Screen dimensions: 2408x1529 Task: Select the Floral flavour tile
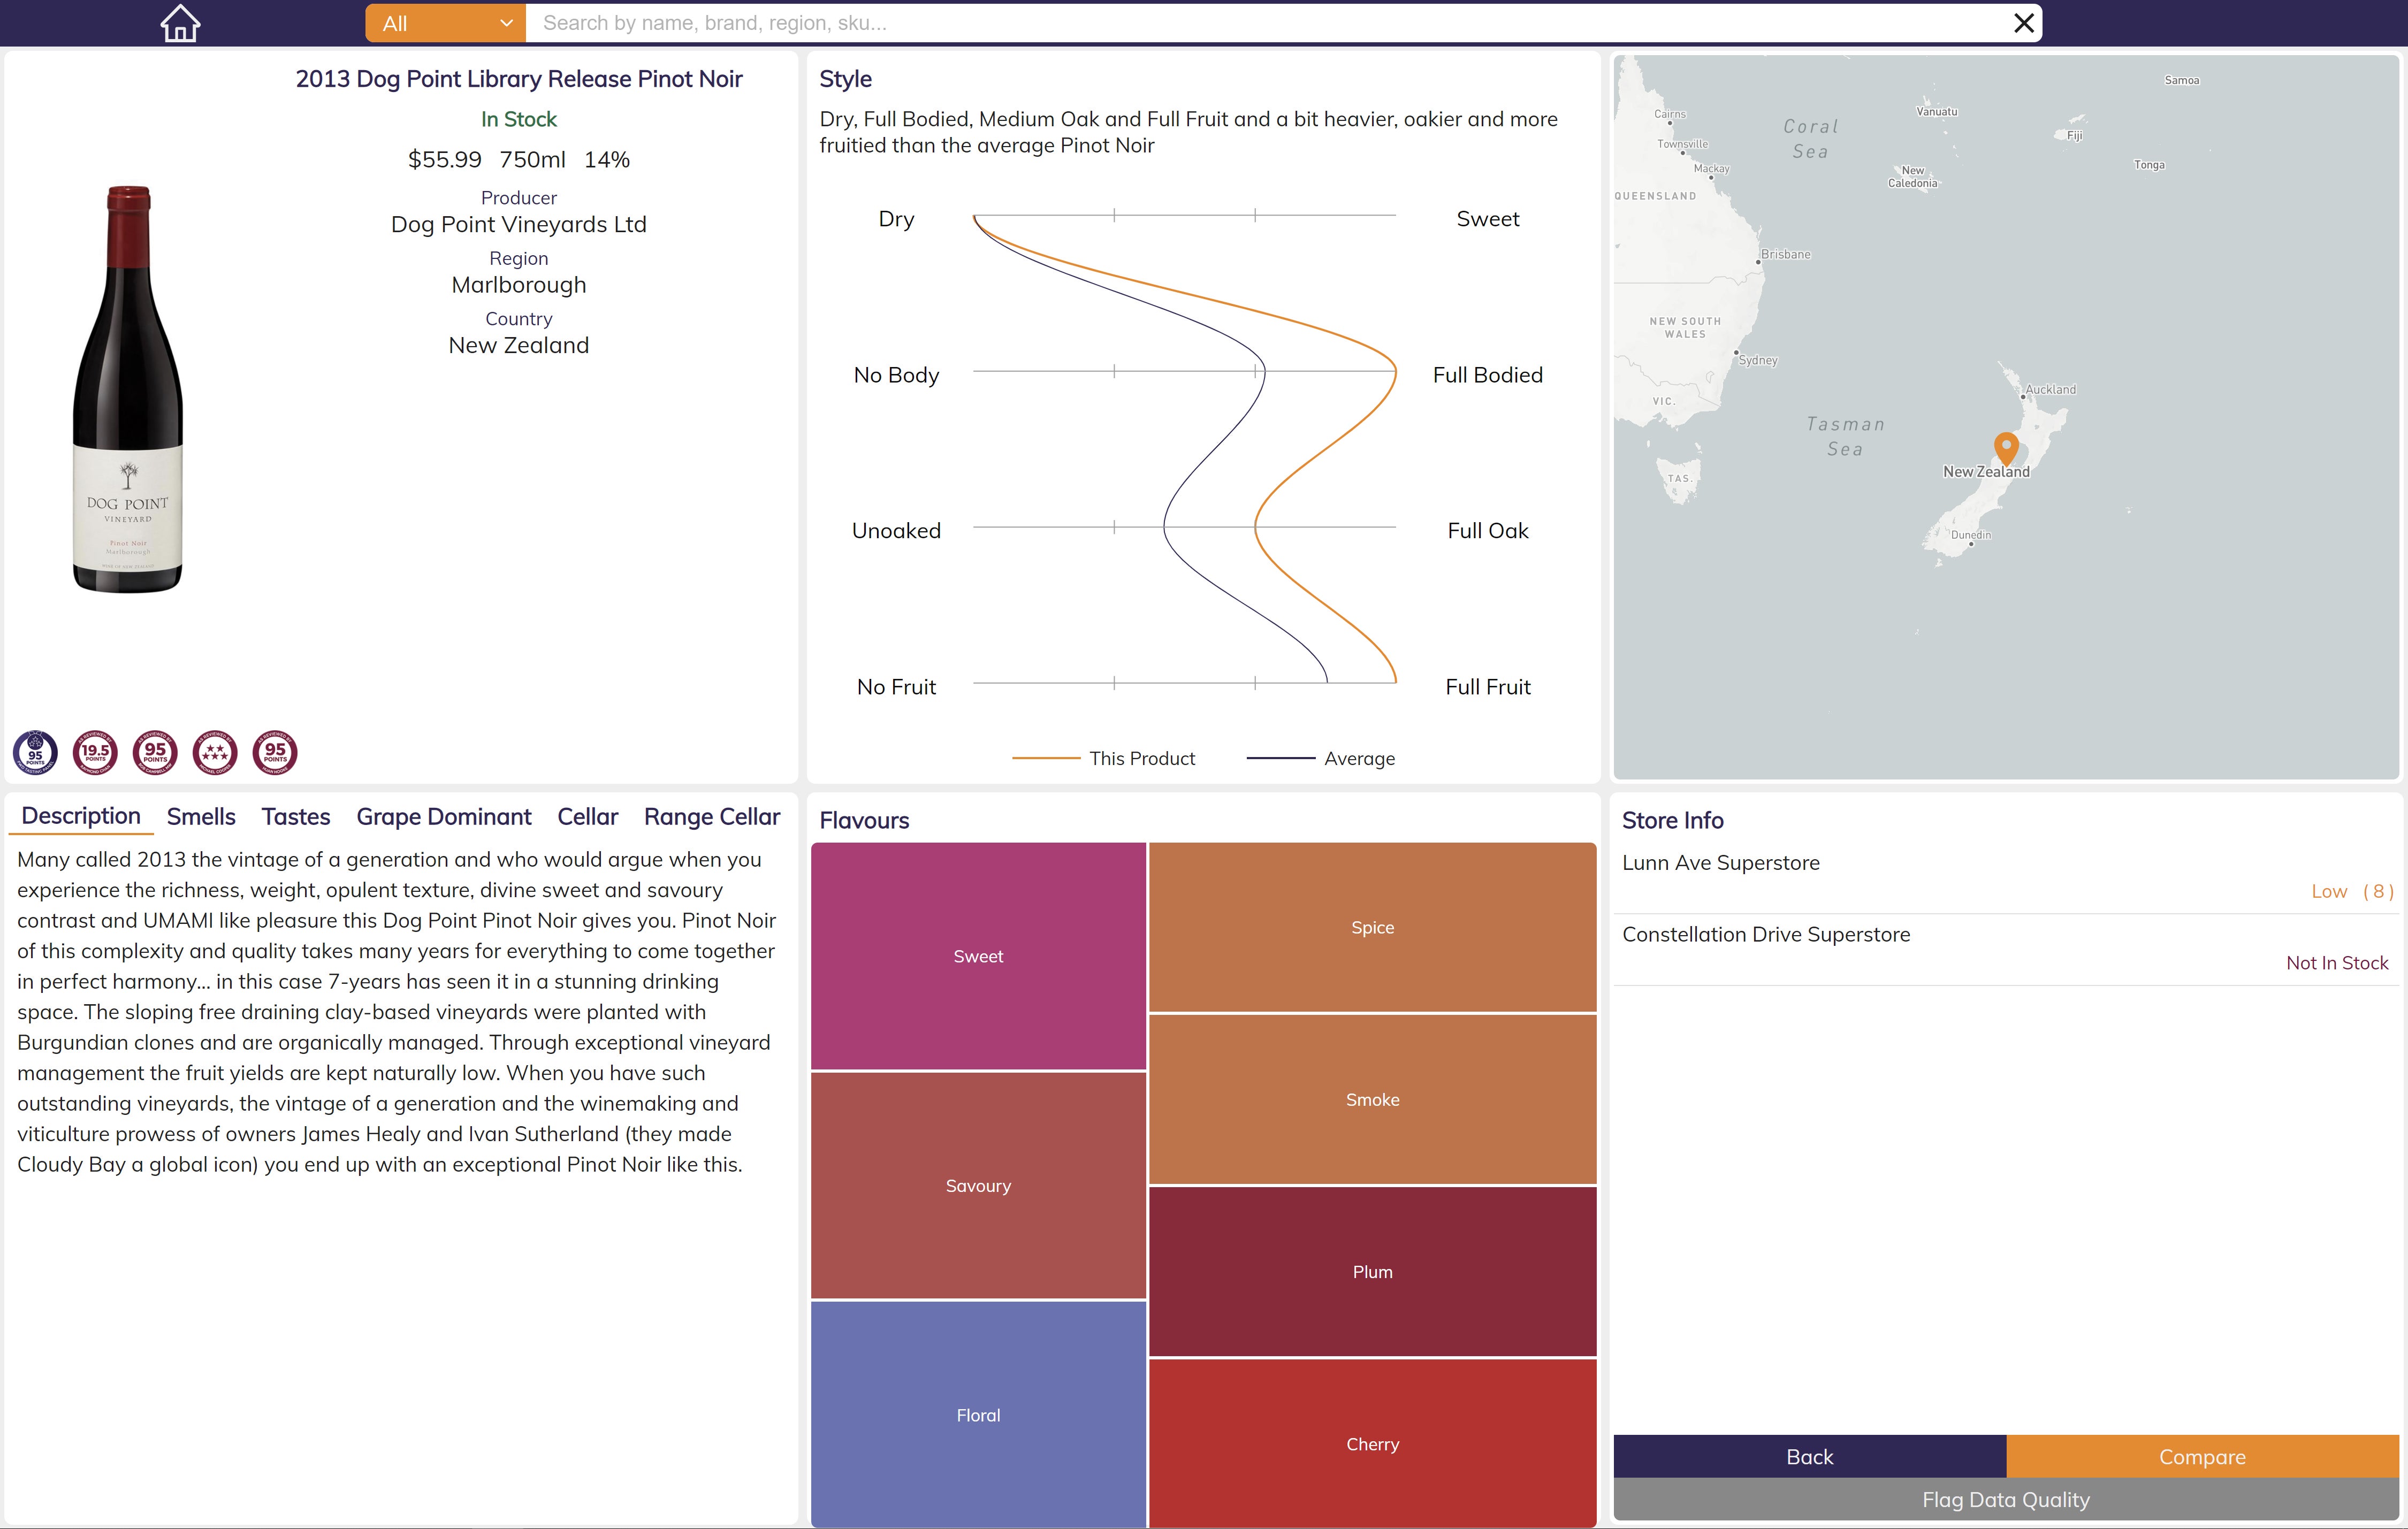(x=978, y=1414)
